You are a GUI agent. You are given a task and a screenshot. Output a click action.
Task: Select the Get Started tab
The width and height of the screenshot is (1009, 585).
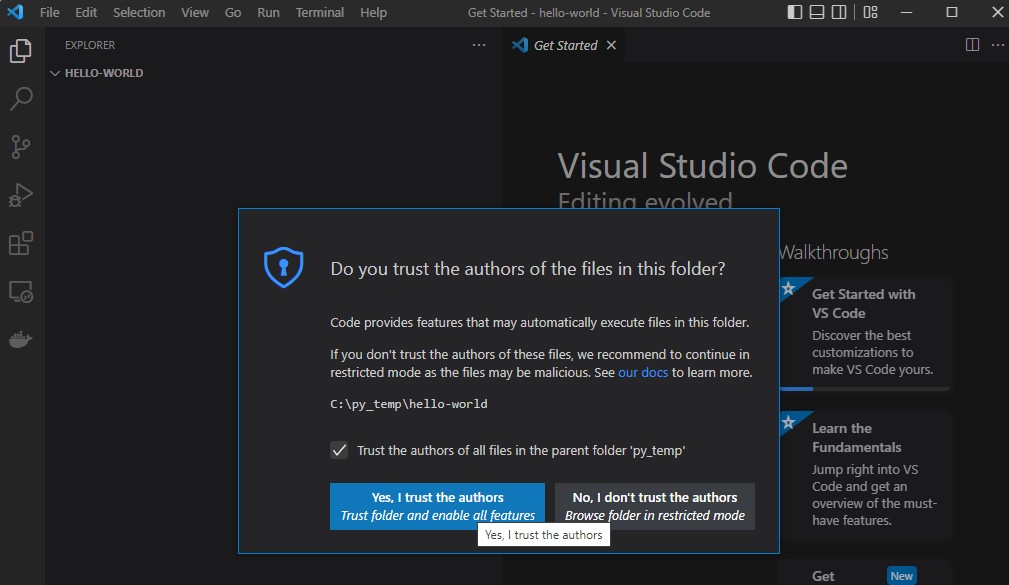pyautogui.click(x=565, y=45)
